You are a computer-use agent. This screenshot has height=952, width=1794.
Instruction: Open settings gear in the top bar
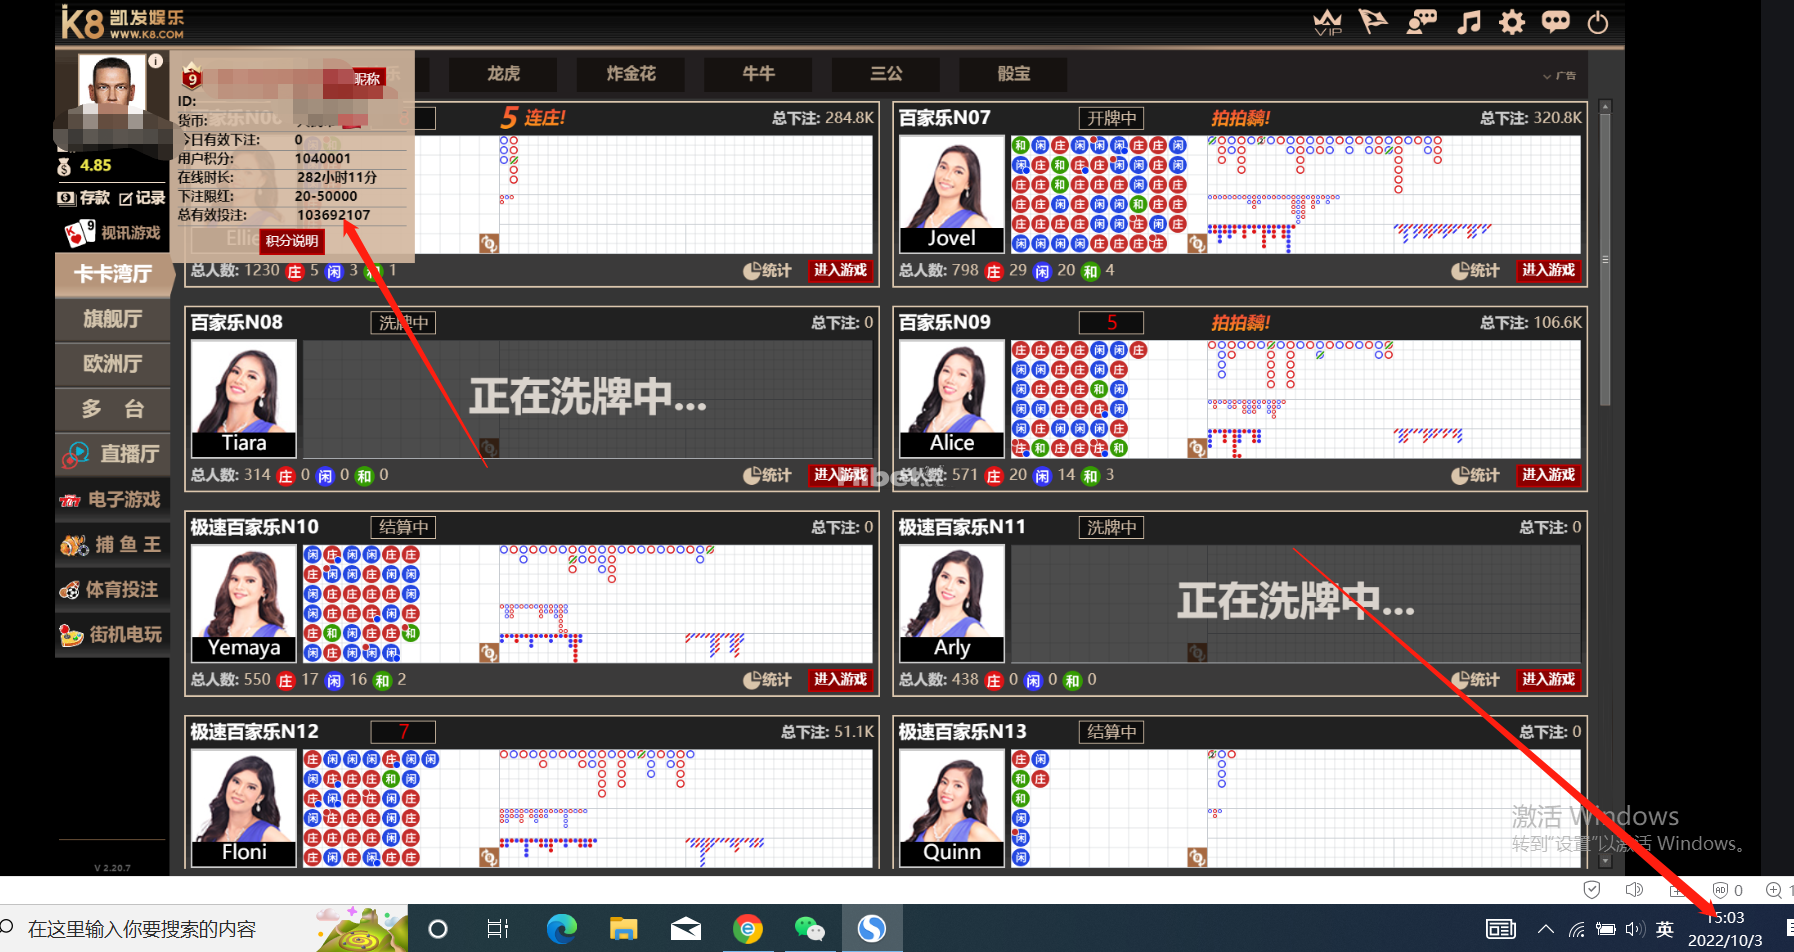click(1512, 22)
